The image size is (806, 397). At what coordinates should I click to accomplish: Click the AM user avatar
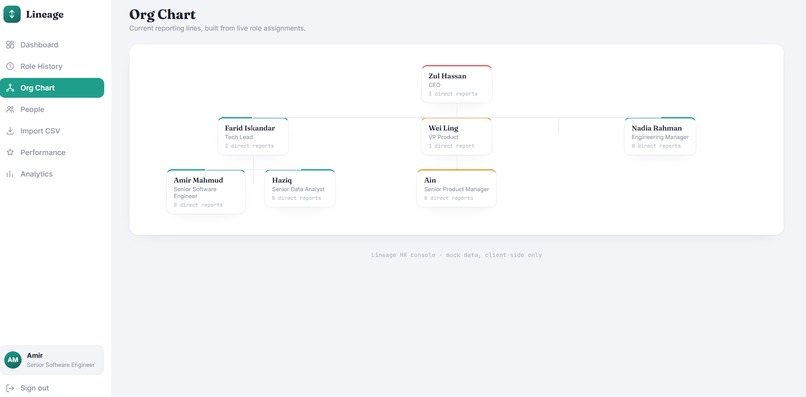coord(13,360)
